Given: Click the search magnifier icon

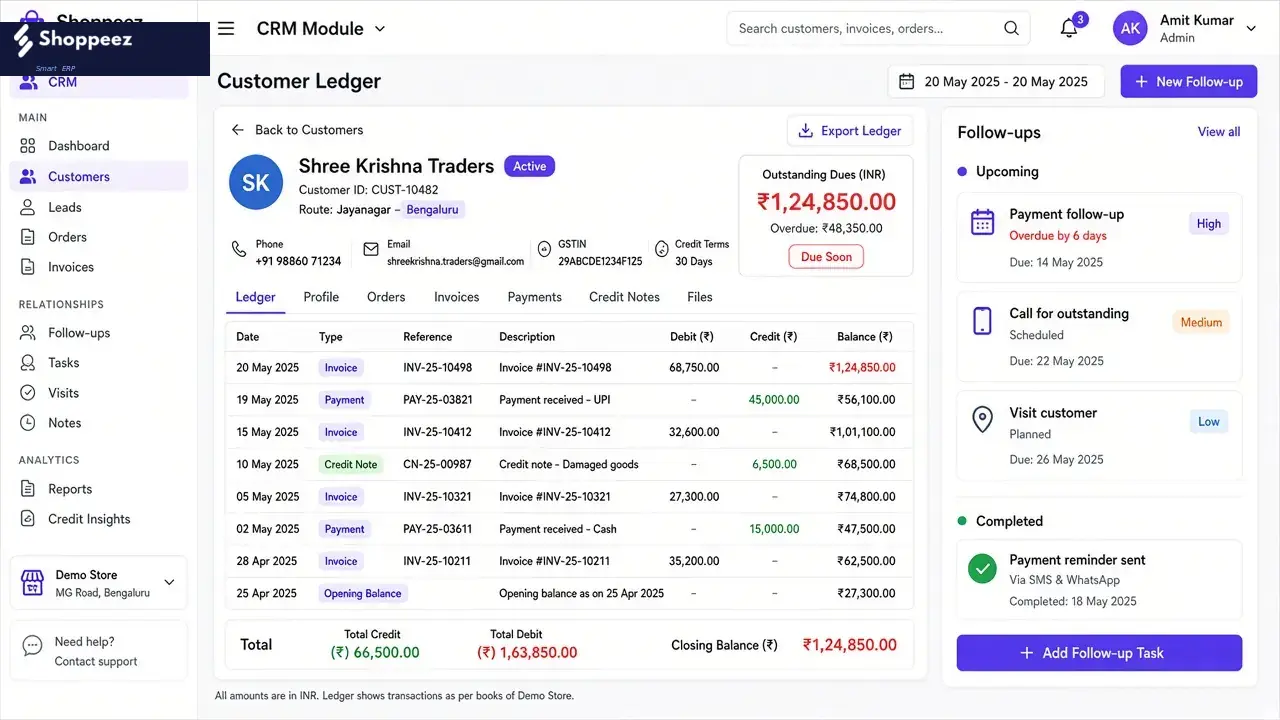Looking at the screenshot, I should pyautogui.click(x=1011, y=28).
